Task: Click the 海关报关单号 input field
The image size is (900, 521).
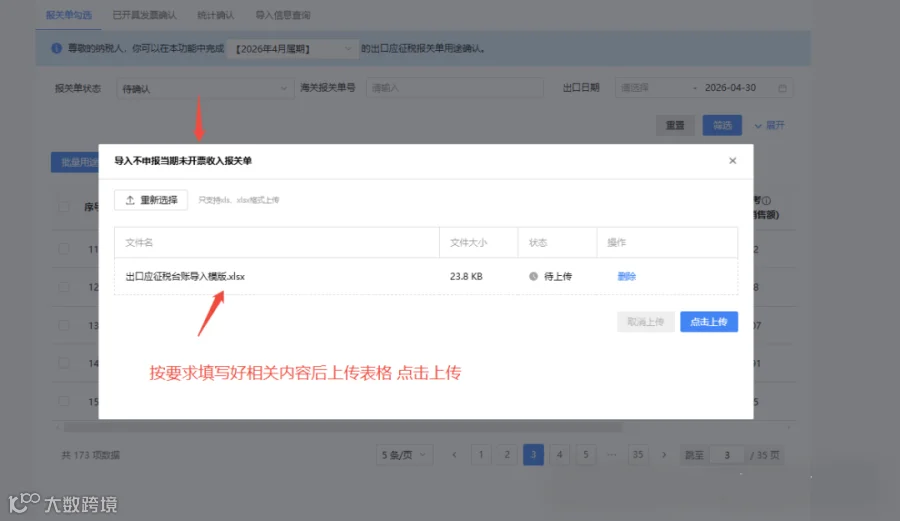Action: coord(455,88)
